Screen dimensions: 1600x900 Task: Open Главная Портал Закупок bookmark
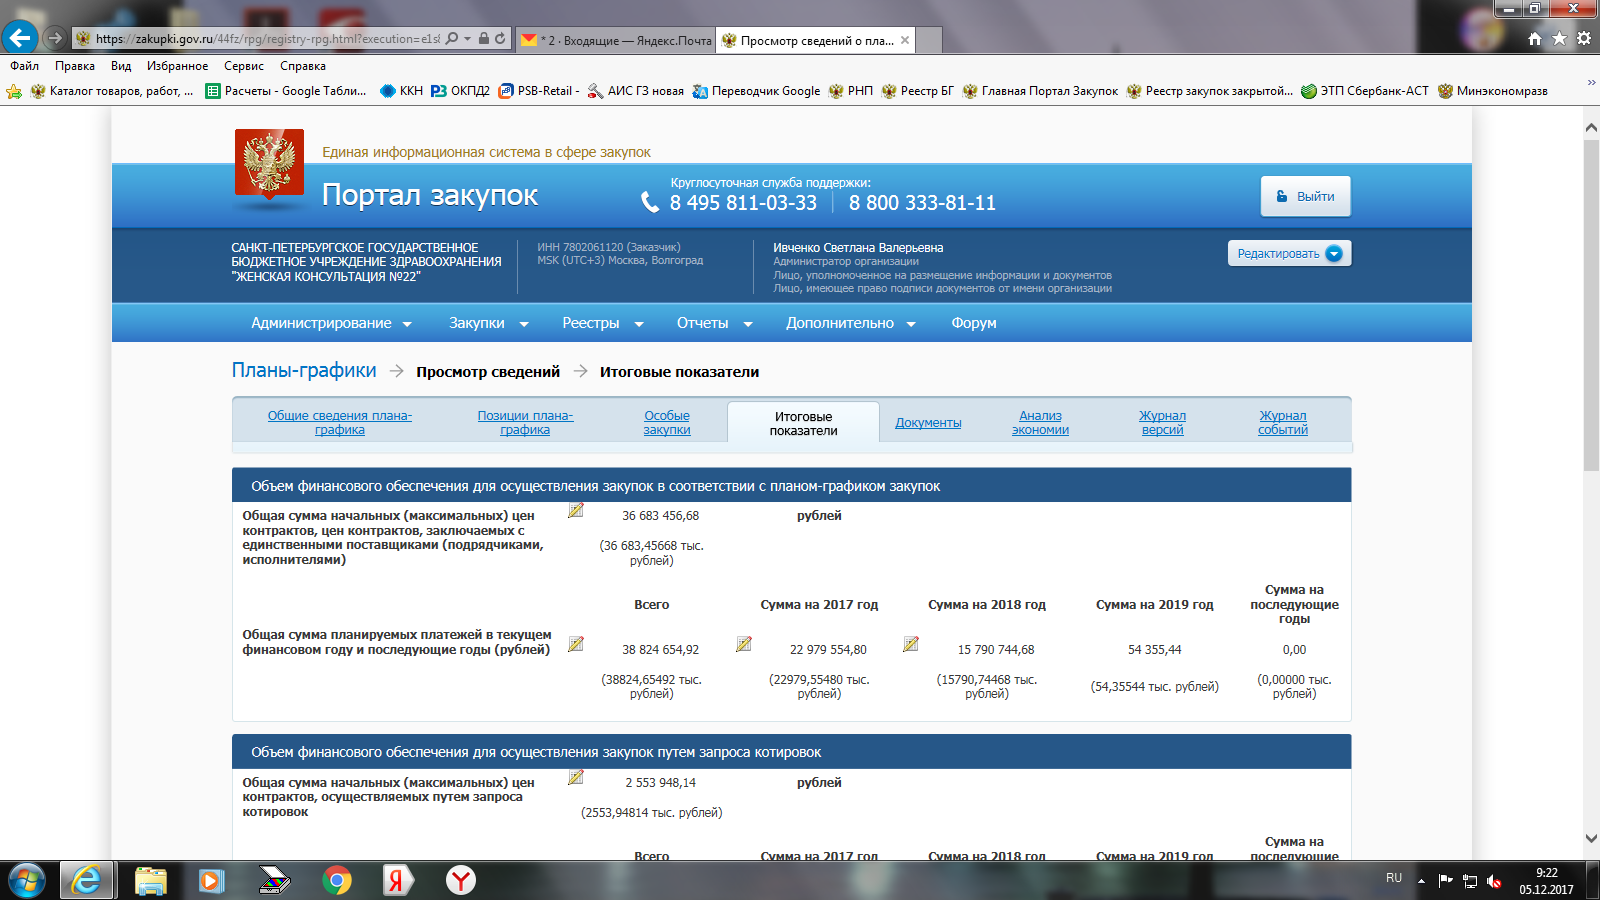[1040, 91]
